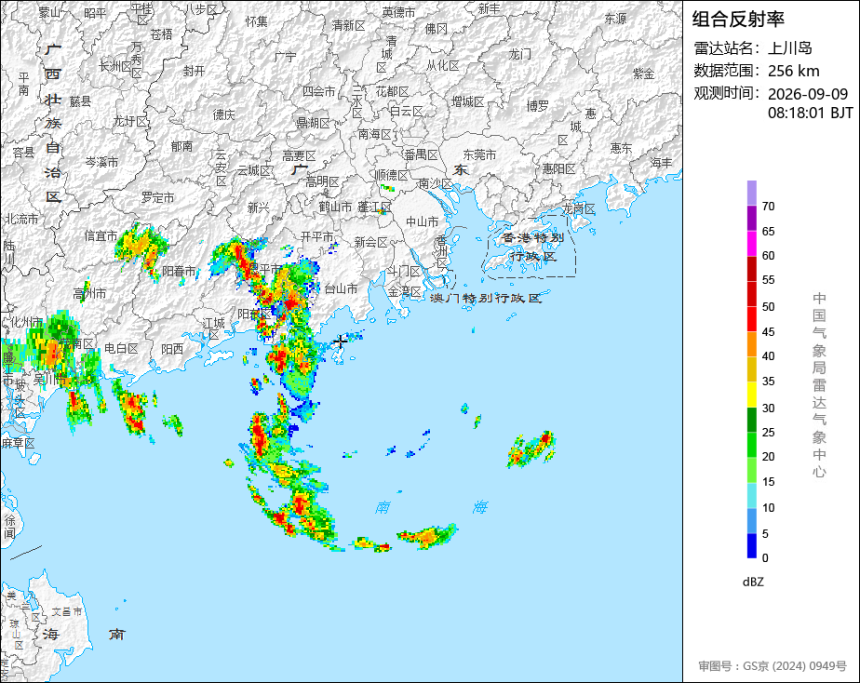Pick the dark green swatch between 25 and 30
860x683 pixels.
coord(751,420)
